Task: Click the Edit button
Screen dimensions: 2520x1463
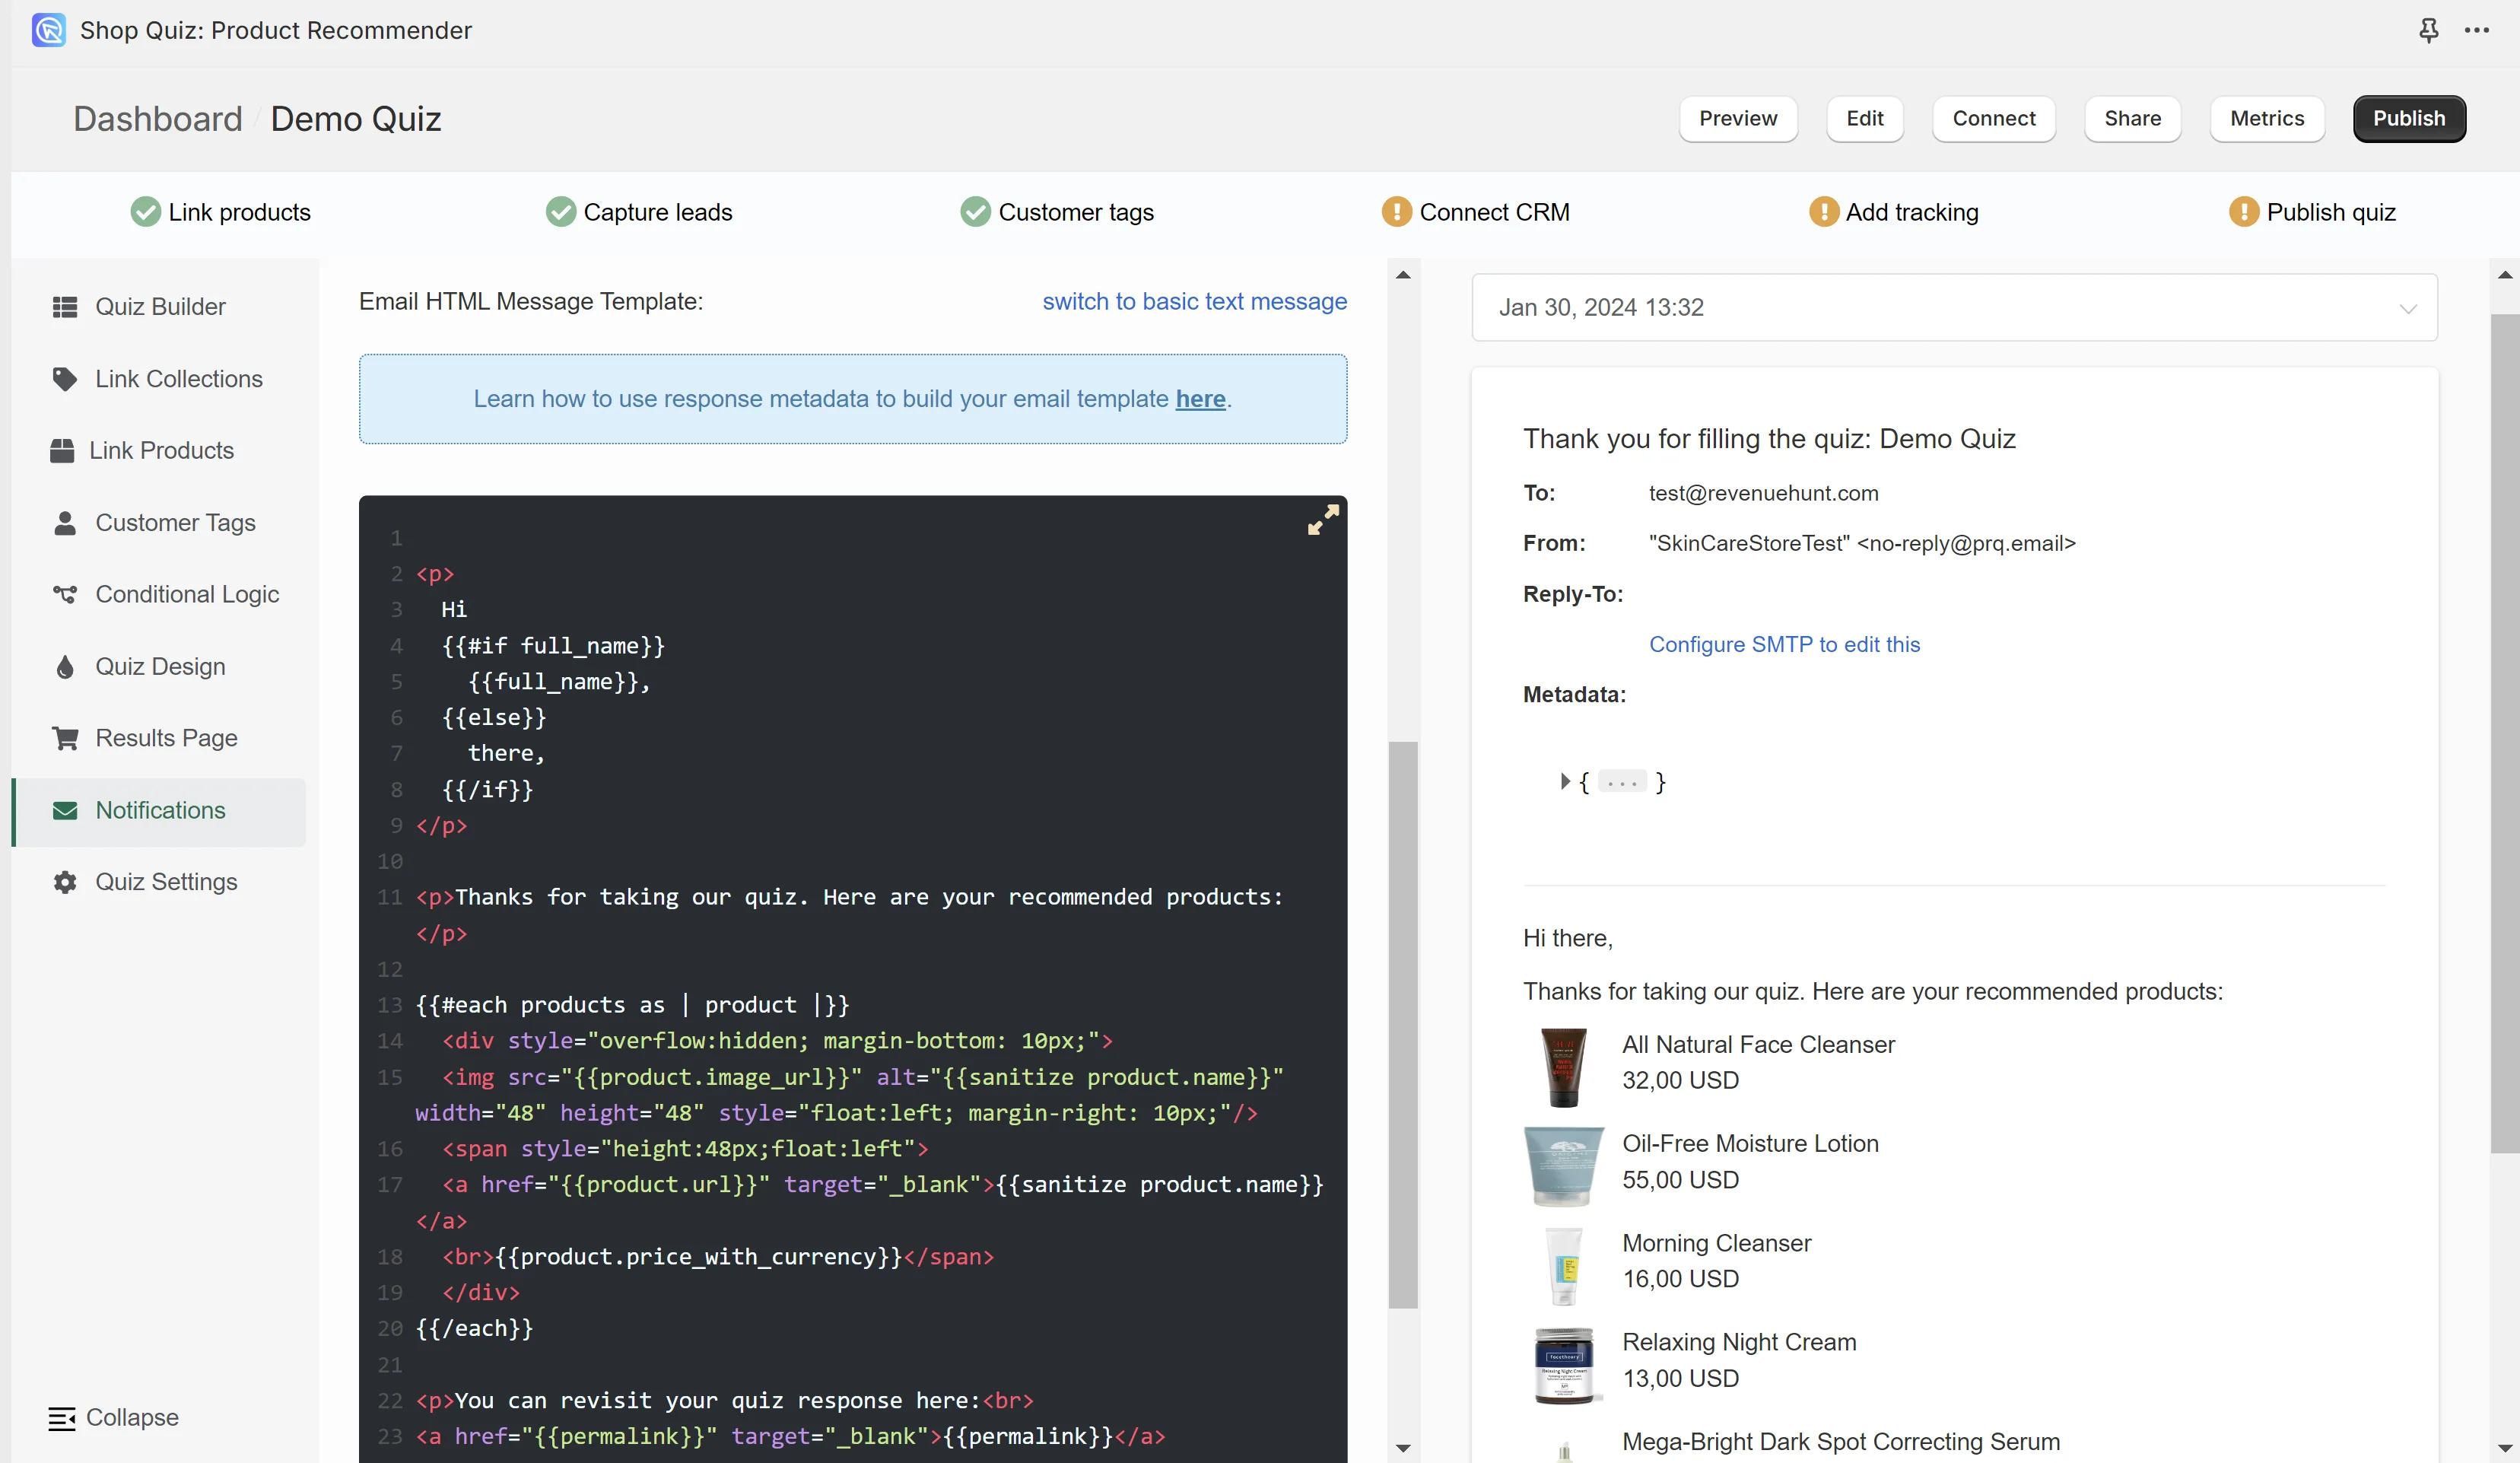Action: [1865, 119]
